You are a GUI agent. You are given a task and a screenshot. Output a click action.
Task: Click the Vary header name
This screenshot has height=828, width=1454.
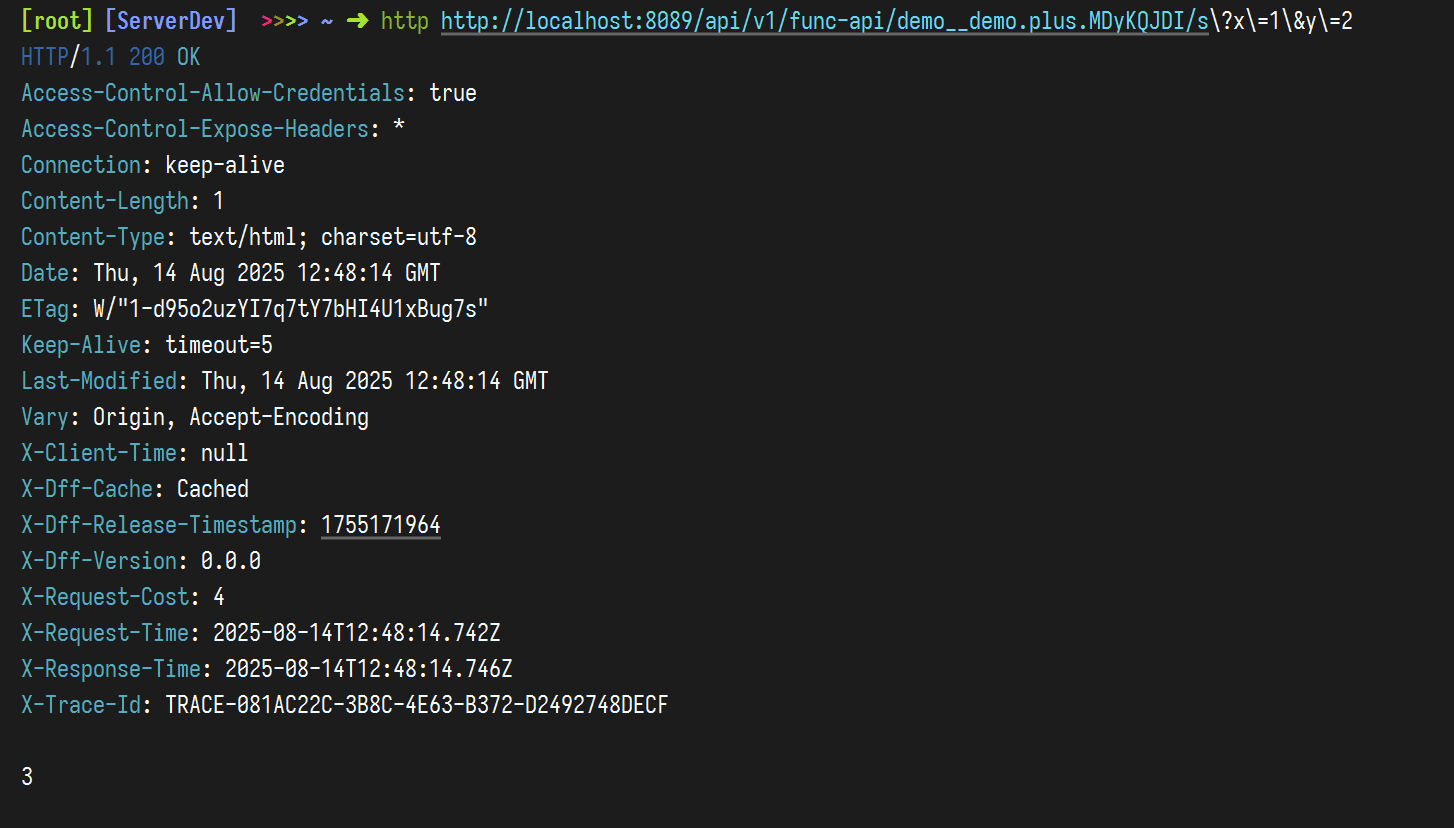[45, 417]
